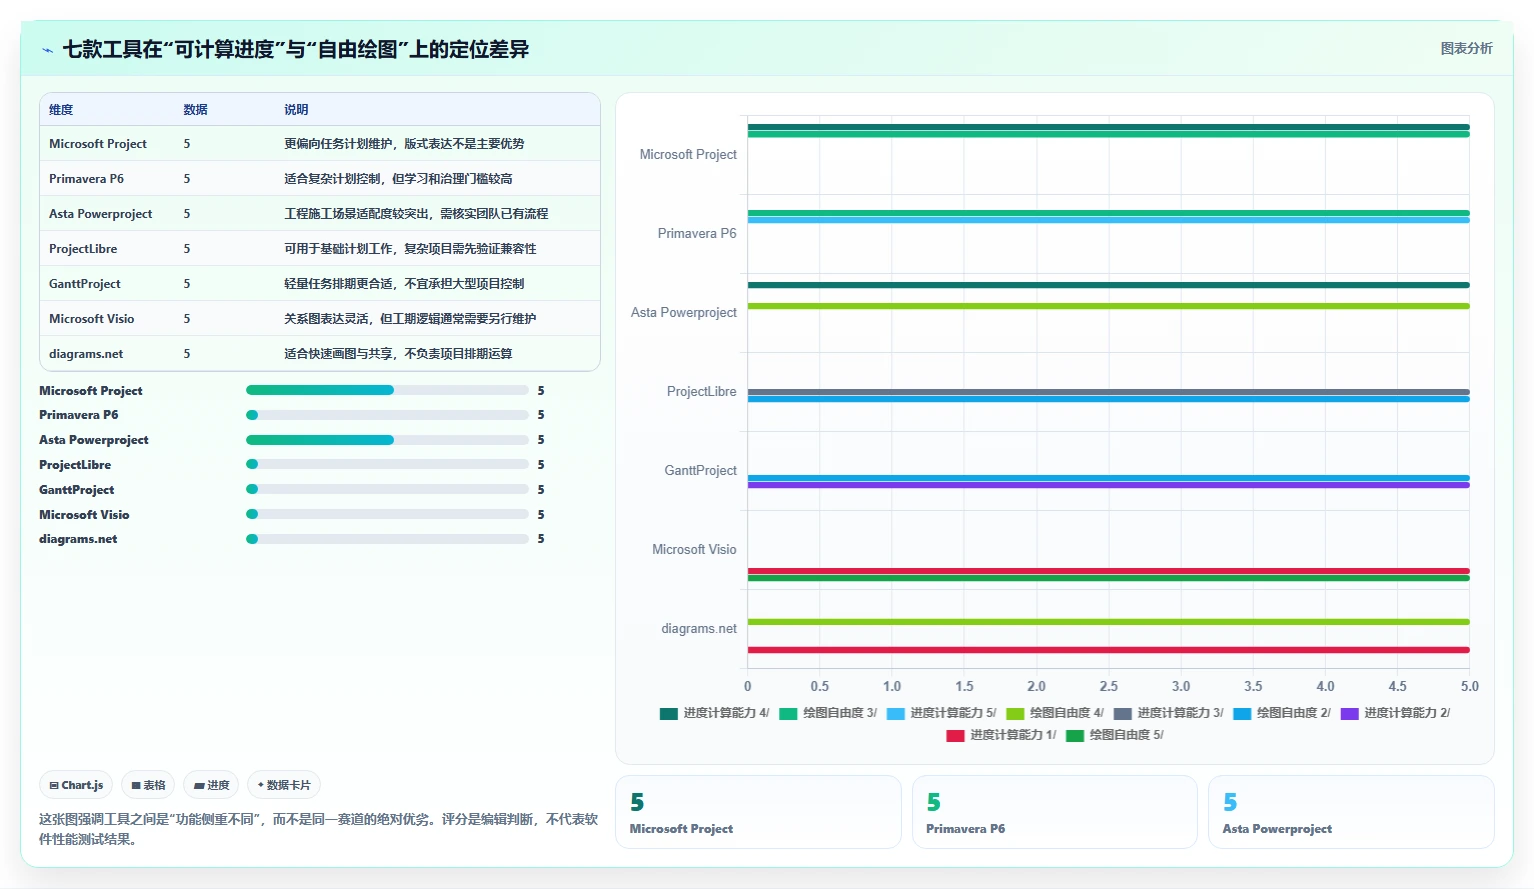The width and height of the screenshot is (1534, 889).
Task: Click the Chart.js tag chip
Action: (76, 785)
